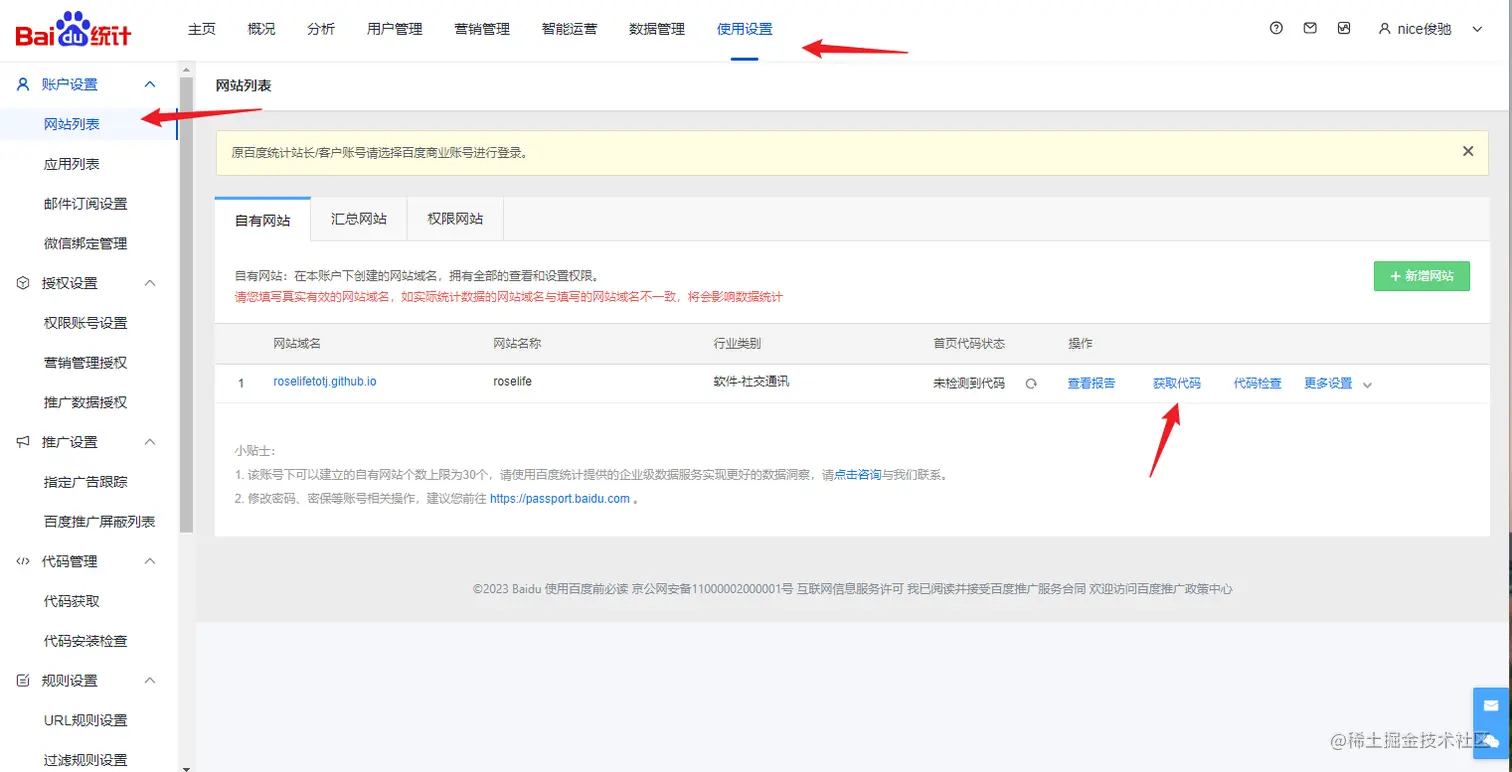The image size is (1512, 772).
Task: Click the 推广设置 megaphone icon
Action: tap(23, 442)
